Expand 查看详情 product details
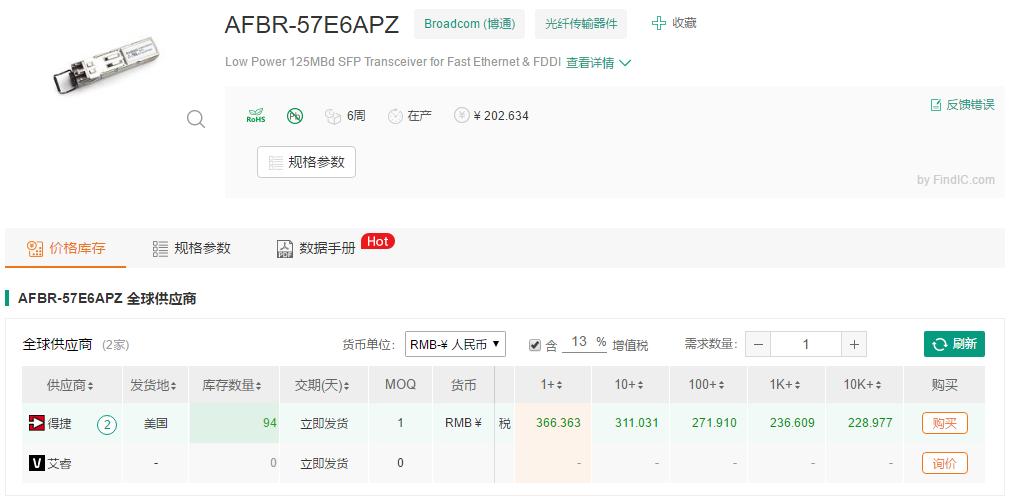Screen dimensions: 1011x503 click(x=598, y=63)
